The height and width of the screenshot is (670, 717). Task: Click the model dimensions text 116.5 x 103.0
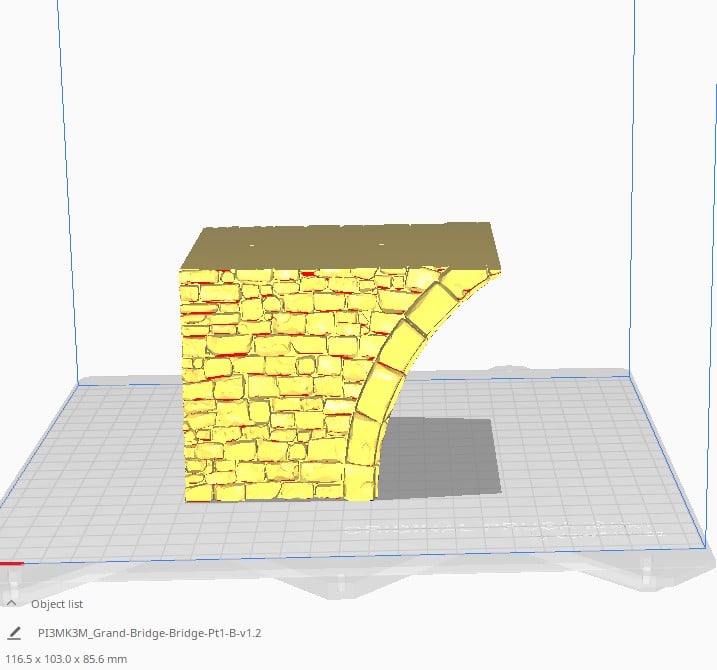(64, 658)
